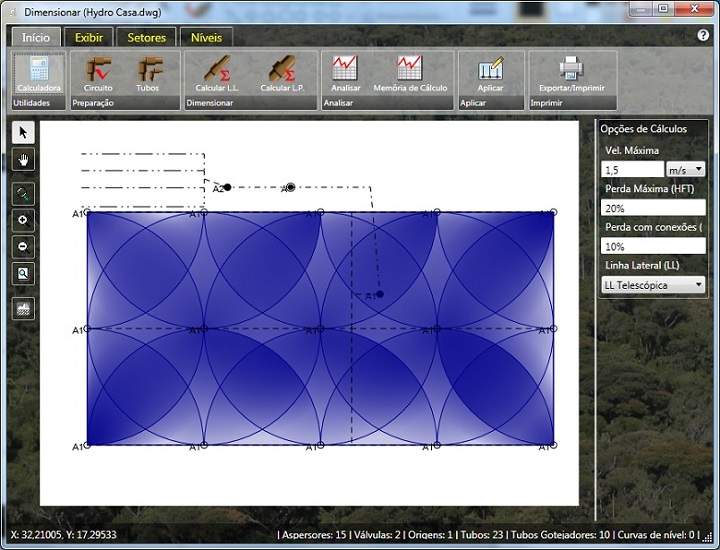The width and height of the screenshot is (720, 550).
Task: Click the Circuito preparation icon
Action: (98, 73)
